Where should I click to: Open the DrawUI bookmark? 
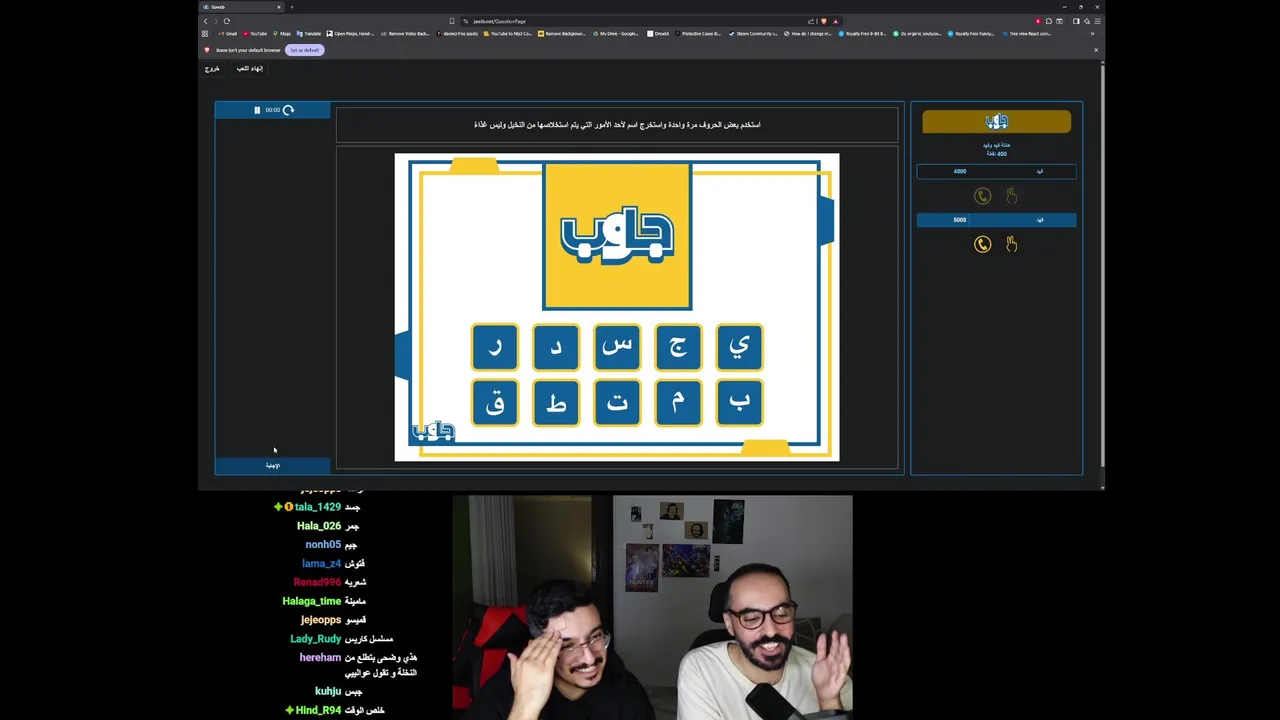tap(658, 34)
